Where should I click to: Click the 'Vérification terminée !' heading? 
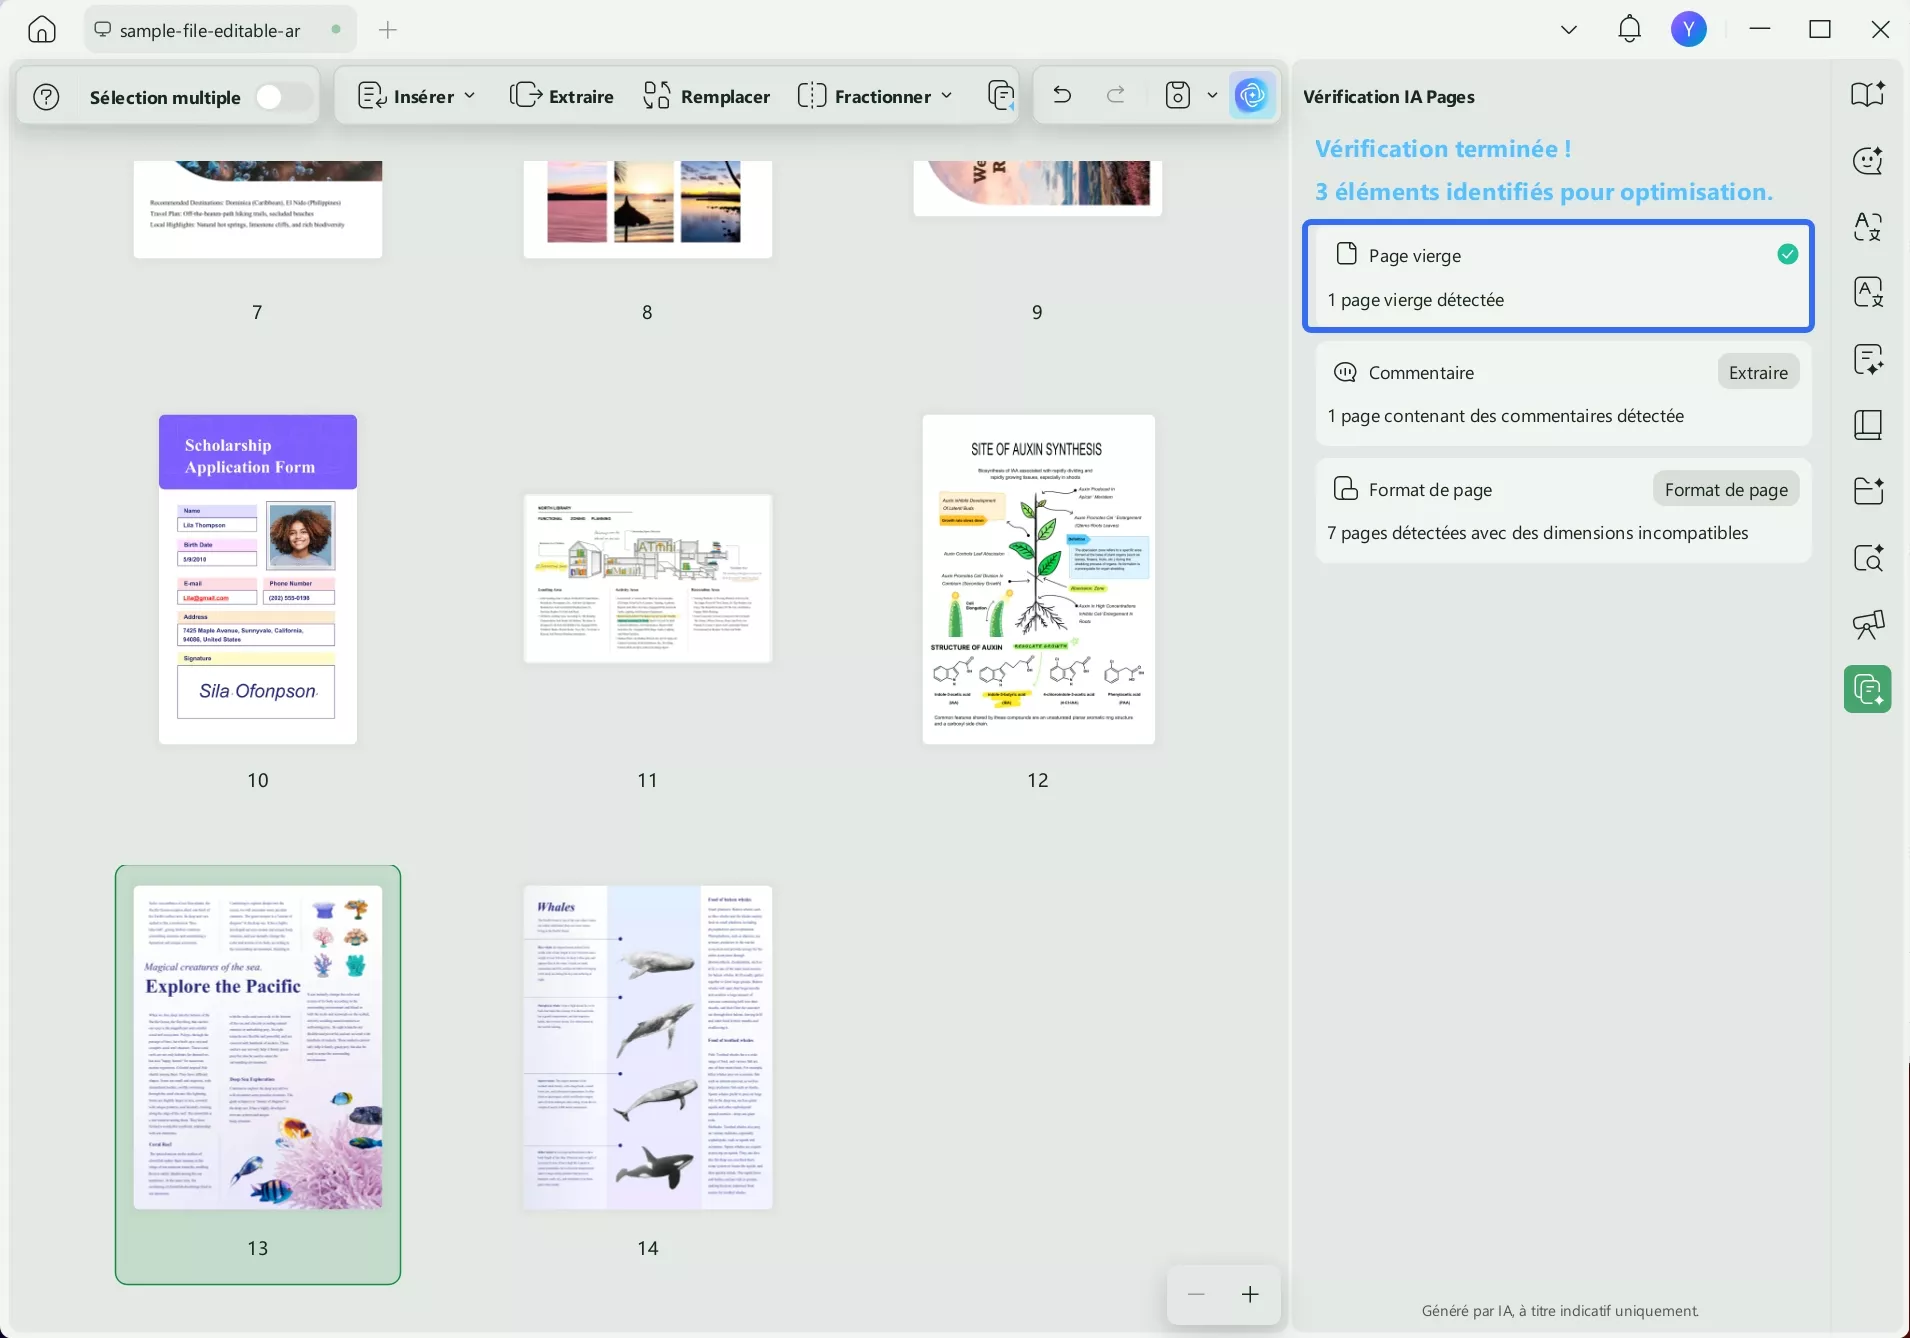[1443, 149]
